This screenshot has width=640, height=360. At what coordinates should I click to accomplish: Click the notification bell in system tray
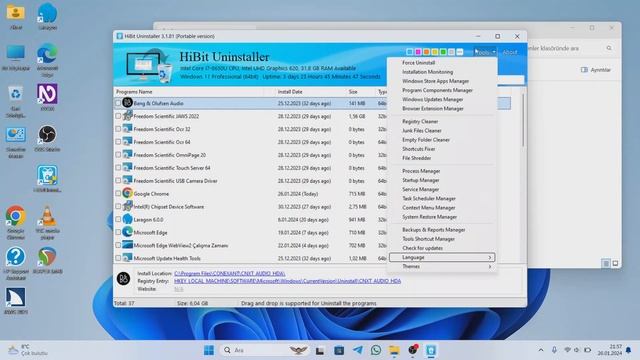(x=629, y=350)
